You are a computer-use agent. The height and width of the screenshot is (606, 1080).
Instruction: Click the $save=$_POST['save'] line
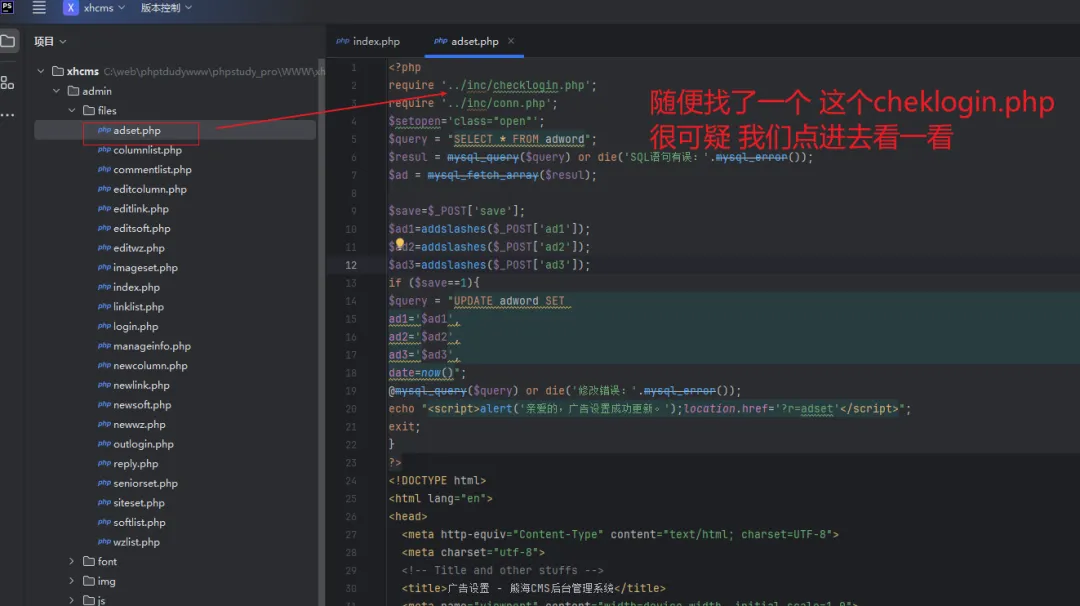[x=457, y=211]
